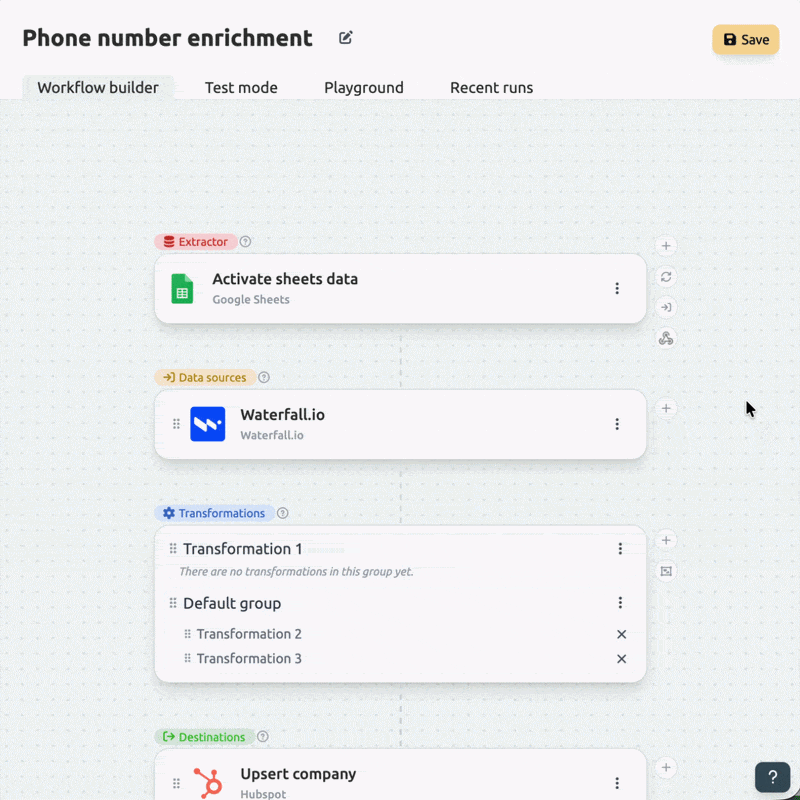Click the webhook icon beside Extractor card
Viewport: 800px width, 800px height.
coord(666,338)
